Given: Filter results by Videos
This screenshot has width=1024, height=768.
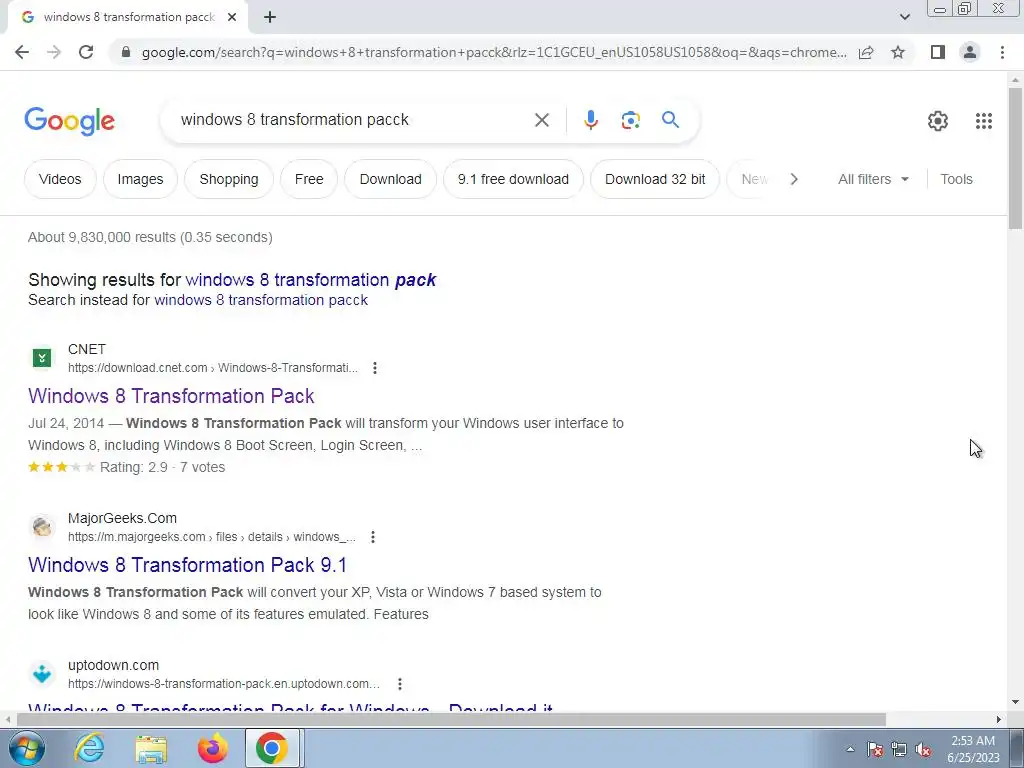Looking at the screenshot, I should [x=60, y=179].
